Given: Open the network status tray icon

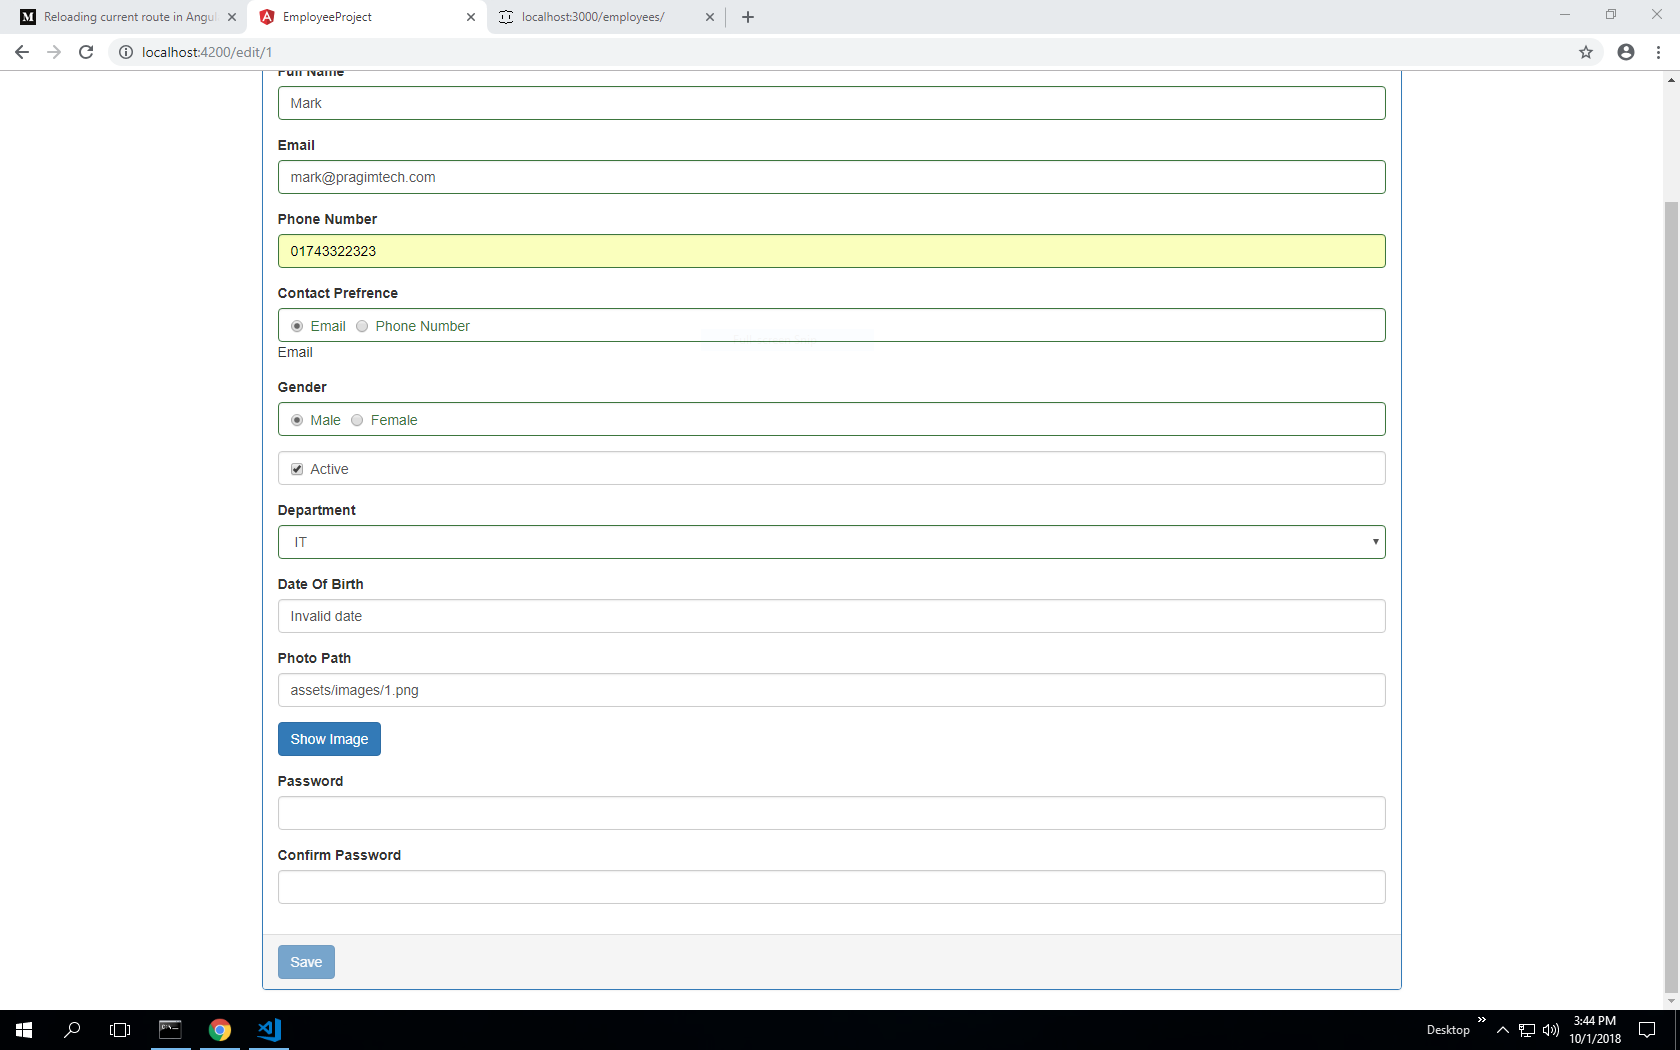Looking at the screenshot, I should coord(1527,1030).
